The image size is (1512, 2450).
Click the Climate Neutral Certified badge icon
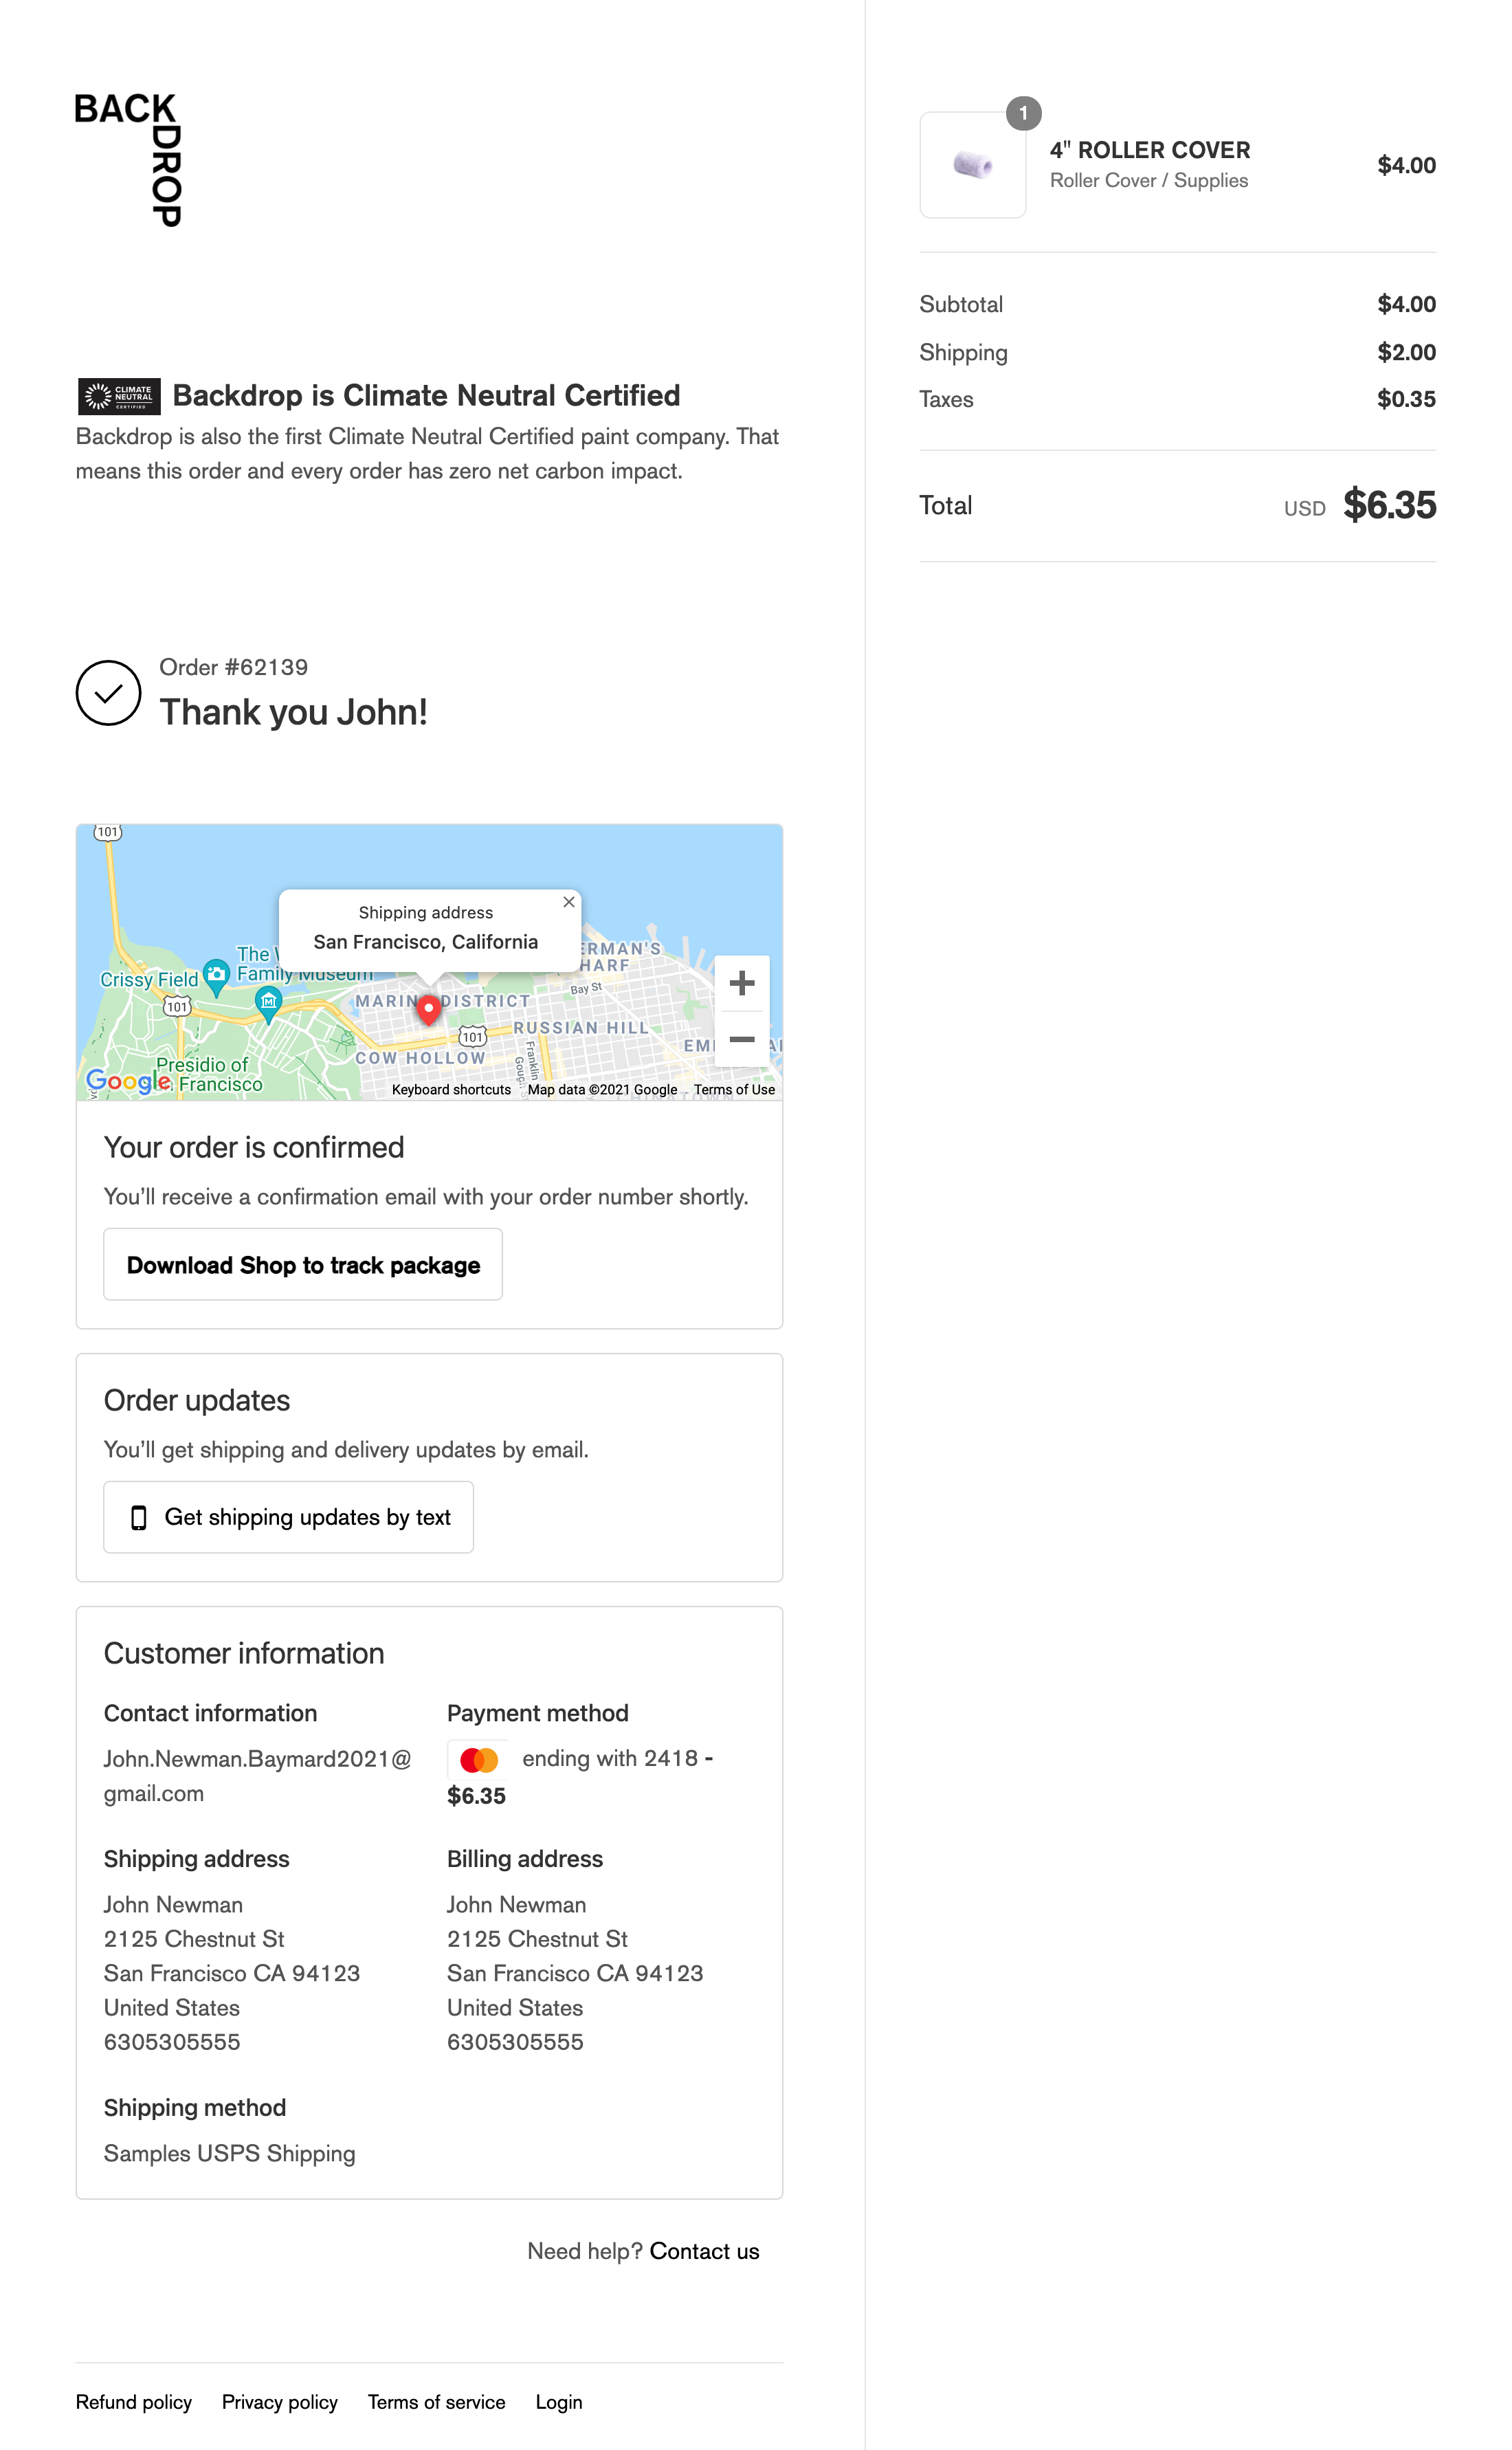119,396
